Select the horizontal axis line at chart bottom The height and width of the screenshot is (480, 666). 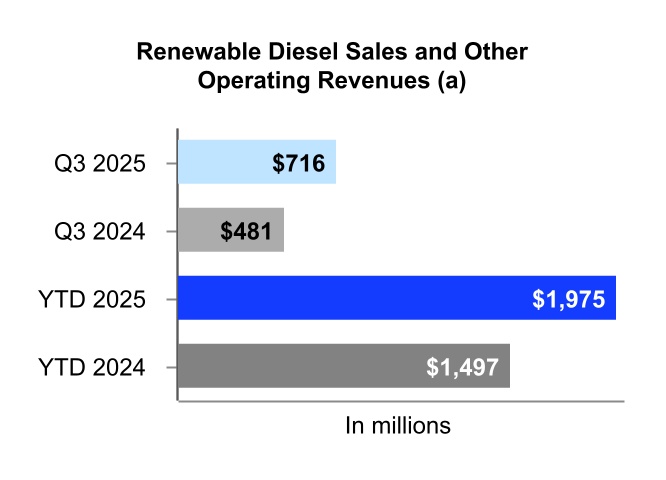pos(400,402)
